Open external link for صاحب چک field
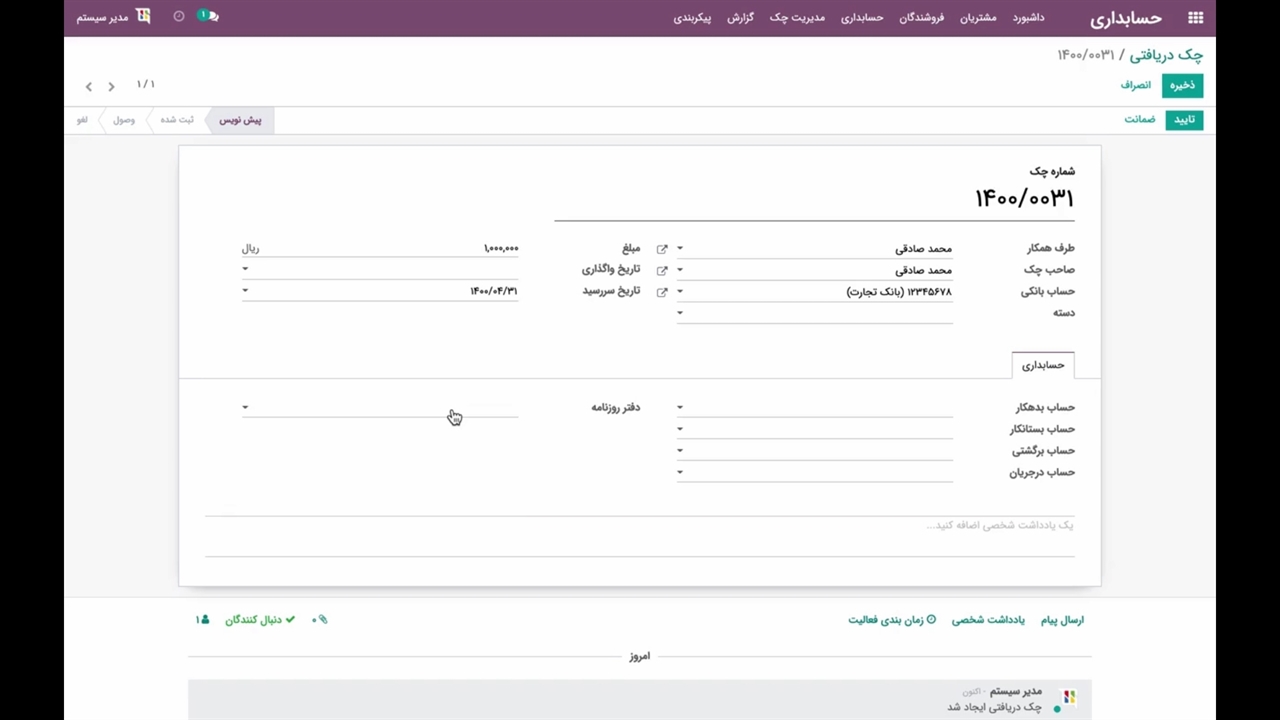Viewport: 1280px width, 720px height. coord(662,270)
